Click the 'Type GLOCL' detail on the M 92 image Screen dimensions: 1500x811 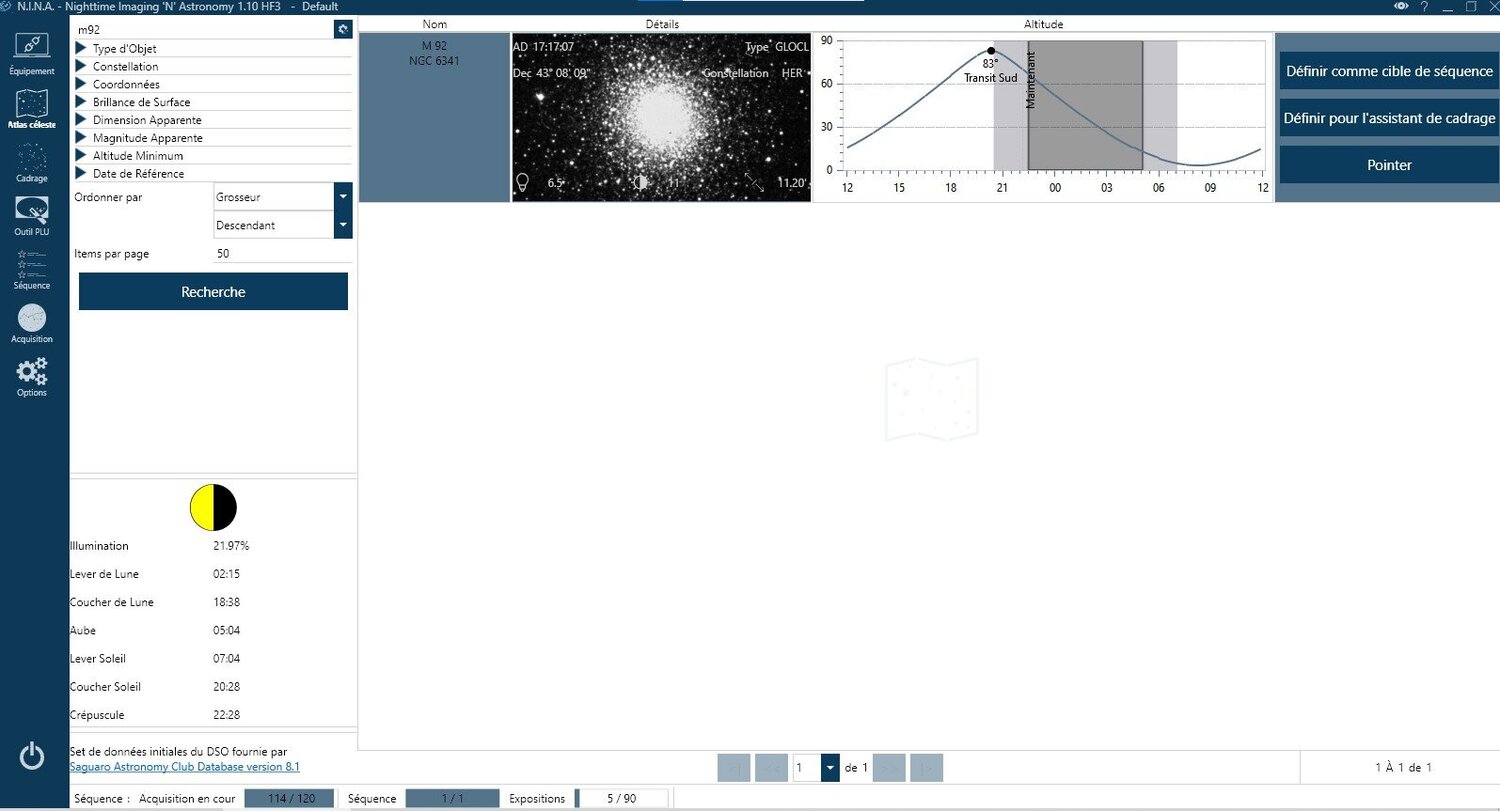tap(777, 47)
